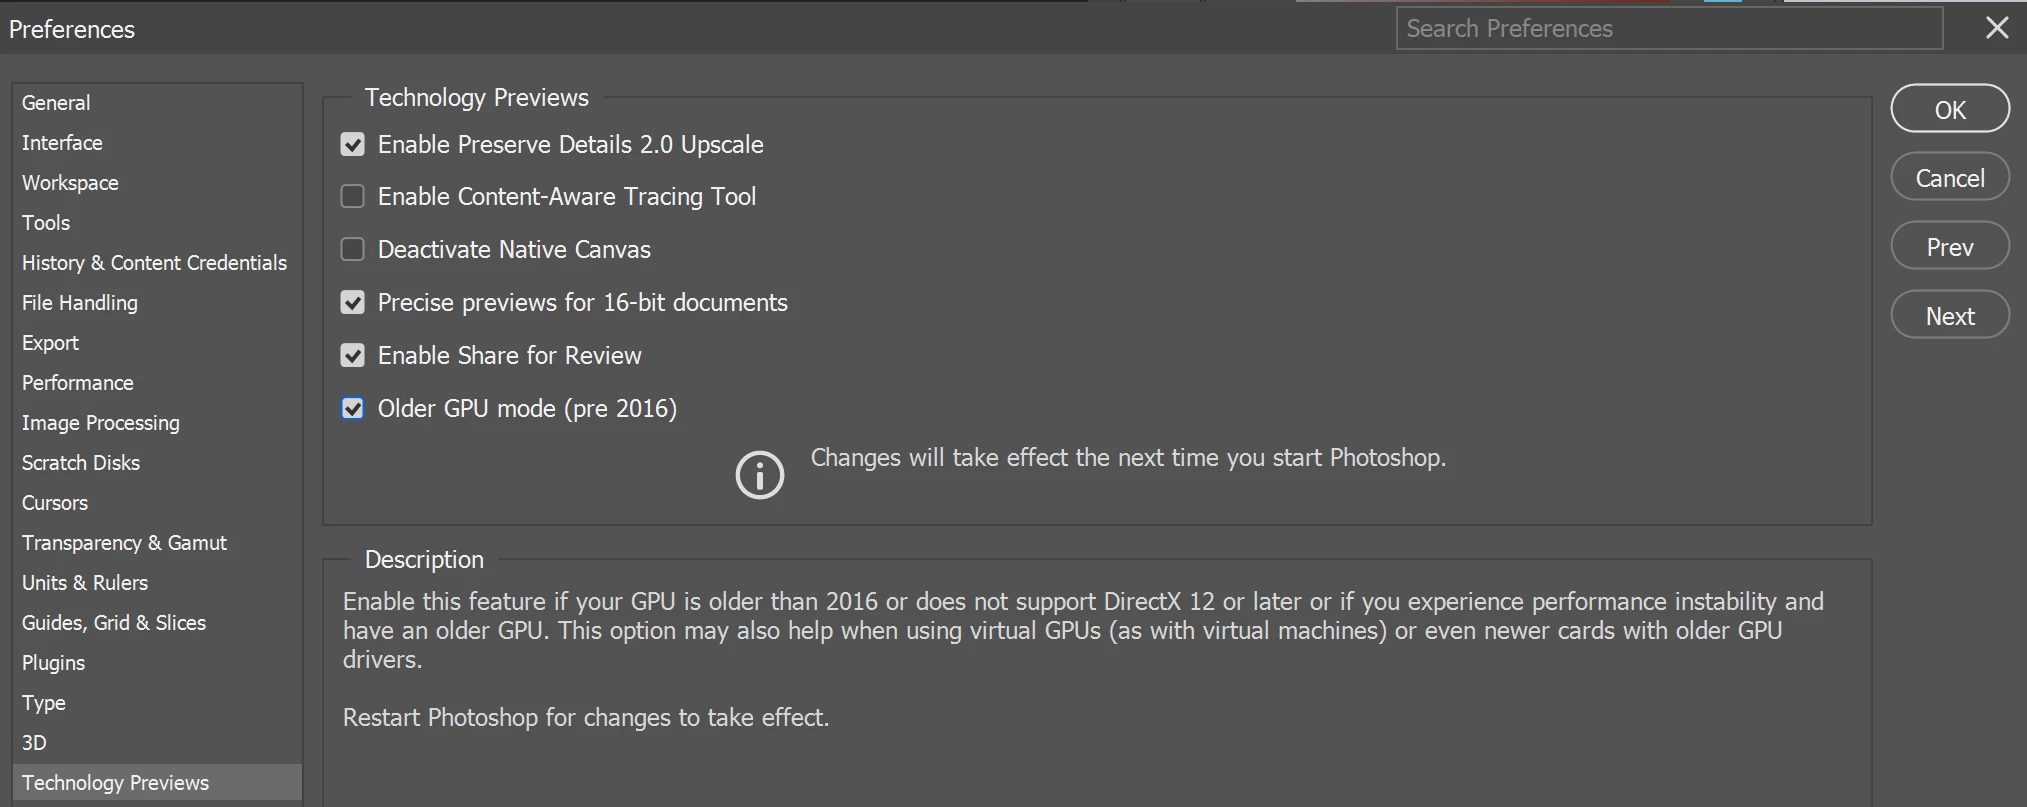The width and height of the screenshot is (2027, 807).
Task: Select the Workspace category
Action: [x=157, y=183]
